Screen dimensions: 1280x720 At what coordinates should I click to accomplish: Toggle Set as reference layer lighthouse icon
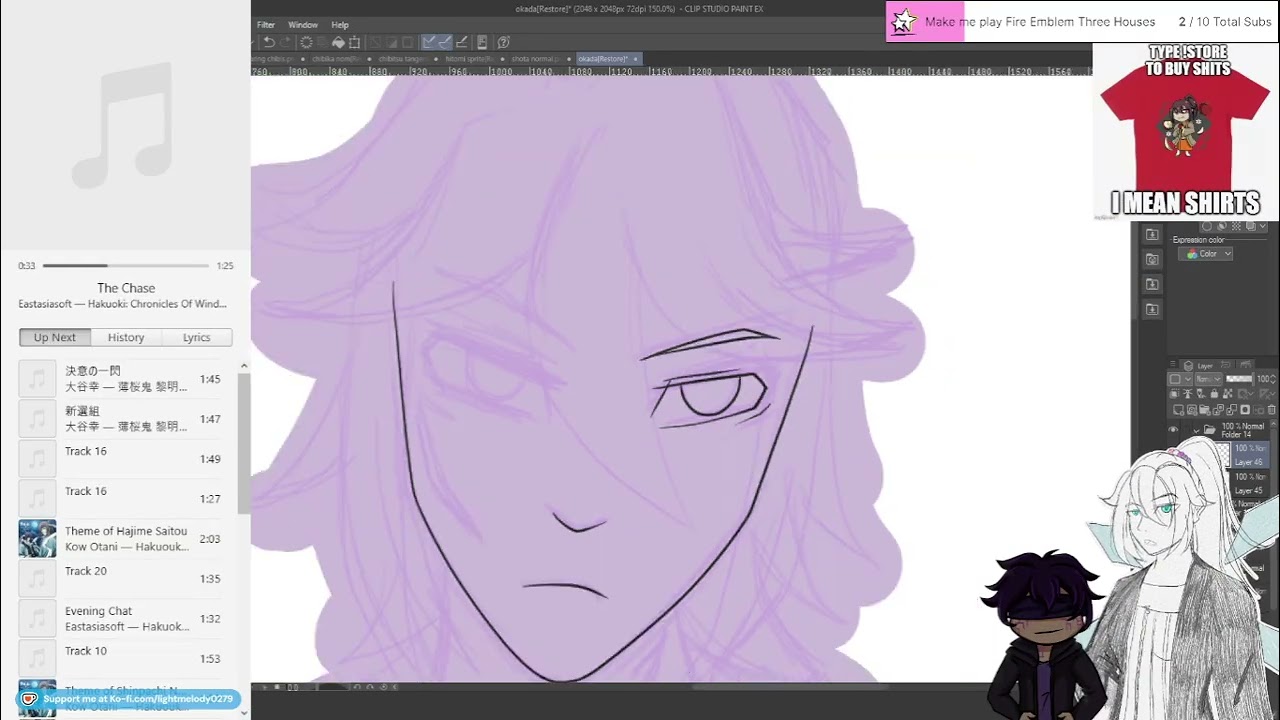coord(1188,393)
